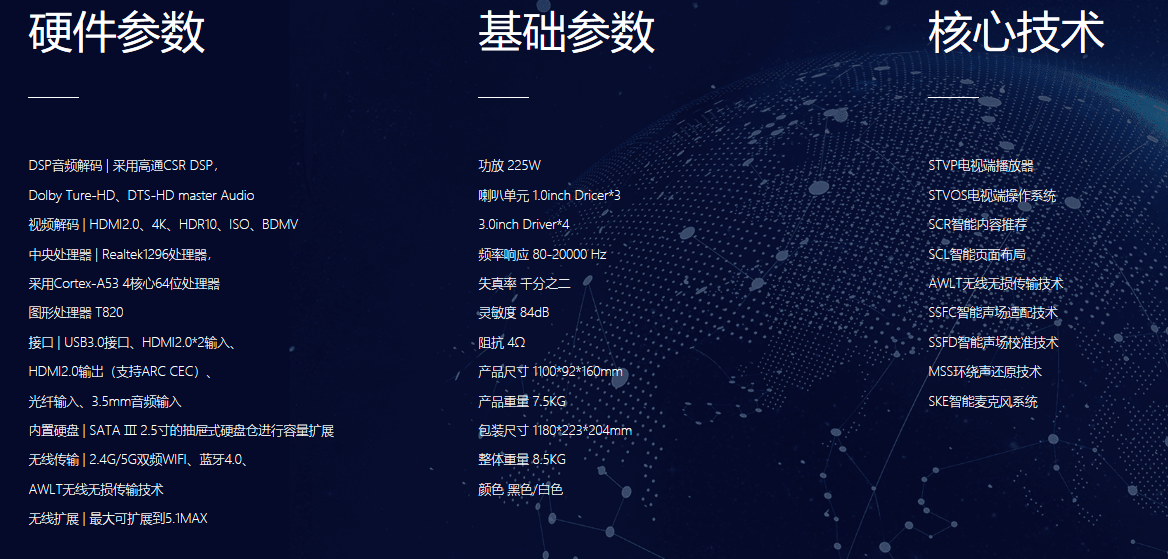
Task: Select the 采用Cortex-A53 4核心64位处理器 line
Action: (x=124, y=283)
